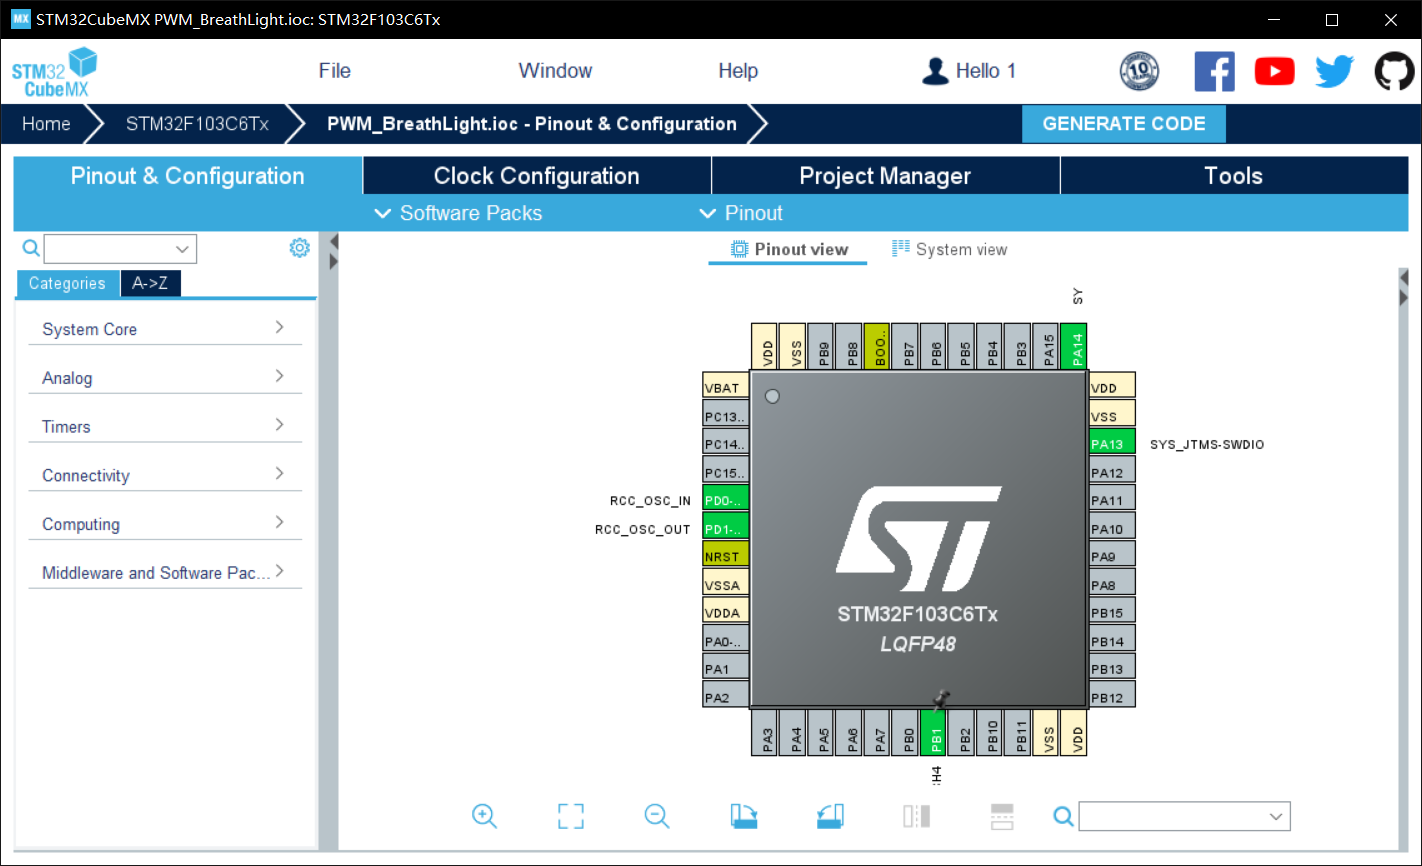Screen dimensions: 1422x866
Task: Click the RCC_OSC_IN label
Action: click(650, 500)
